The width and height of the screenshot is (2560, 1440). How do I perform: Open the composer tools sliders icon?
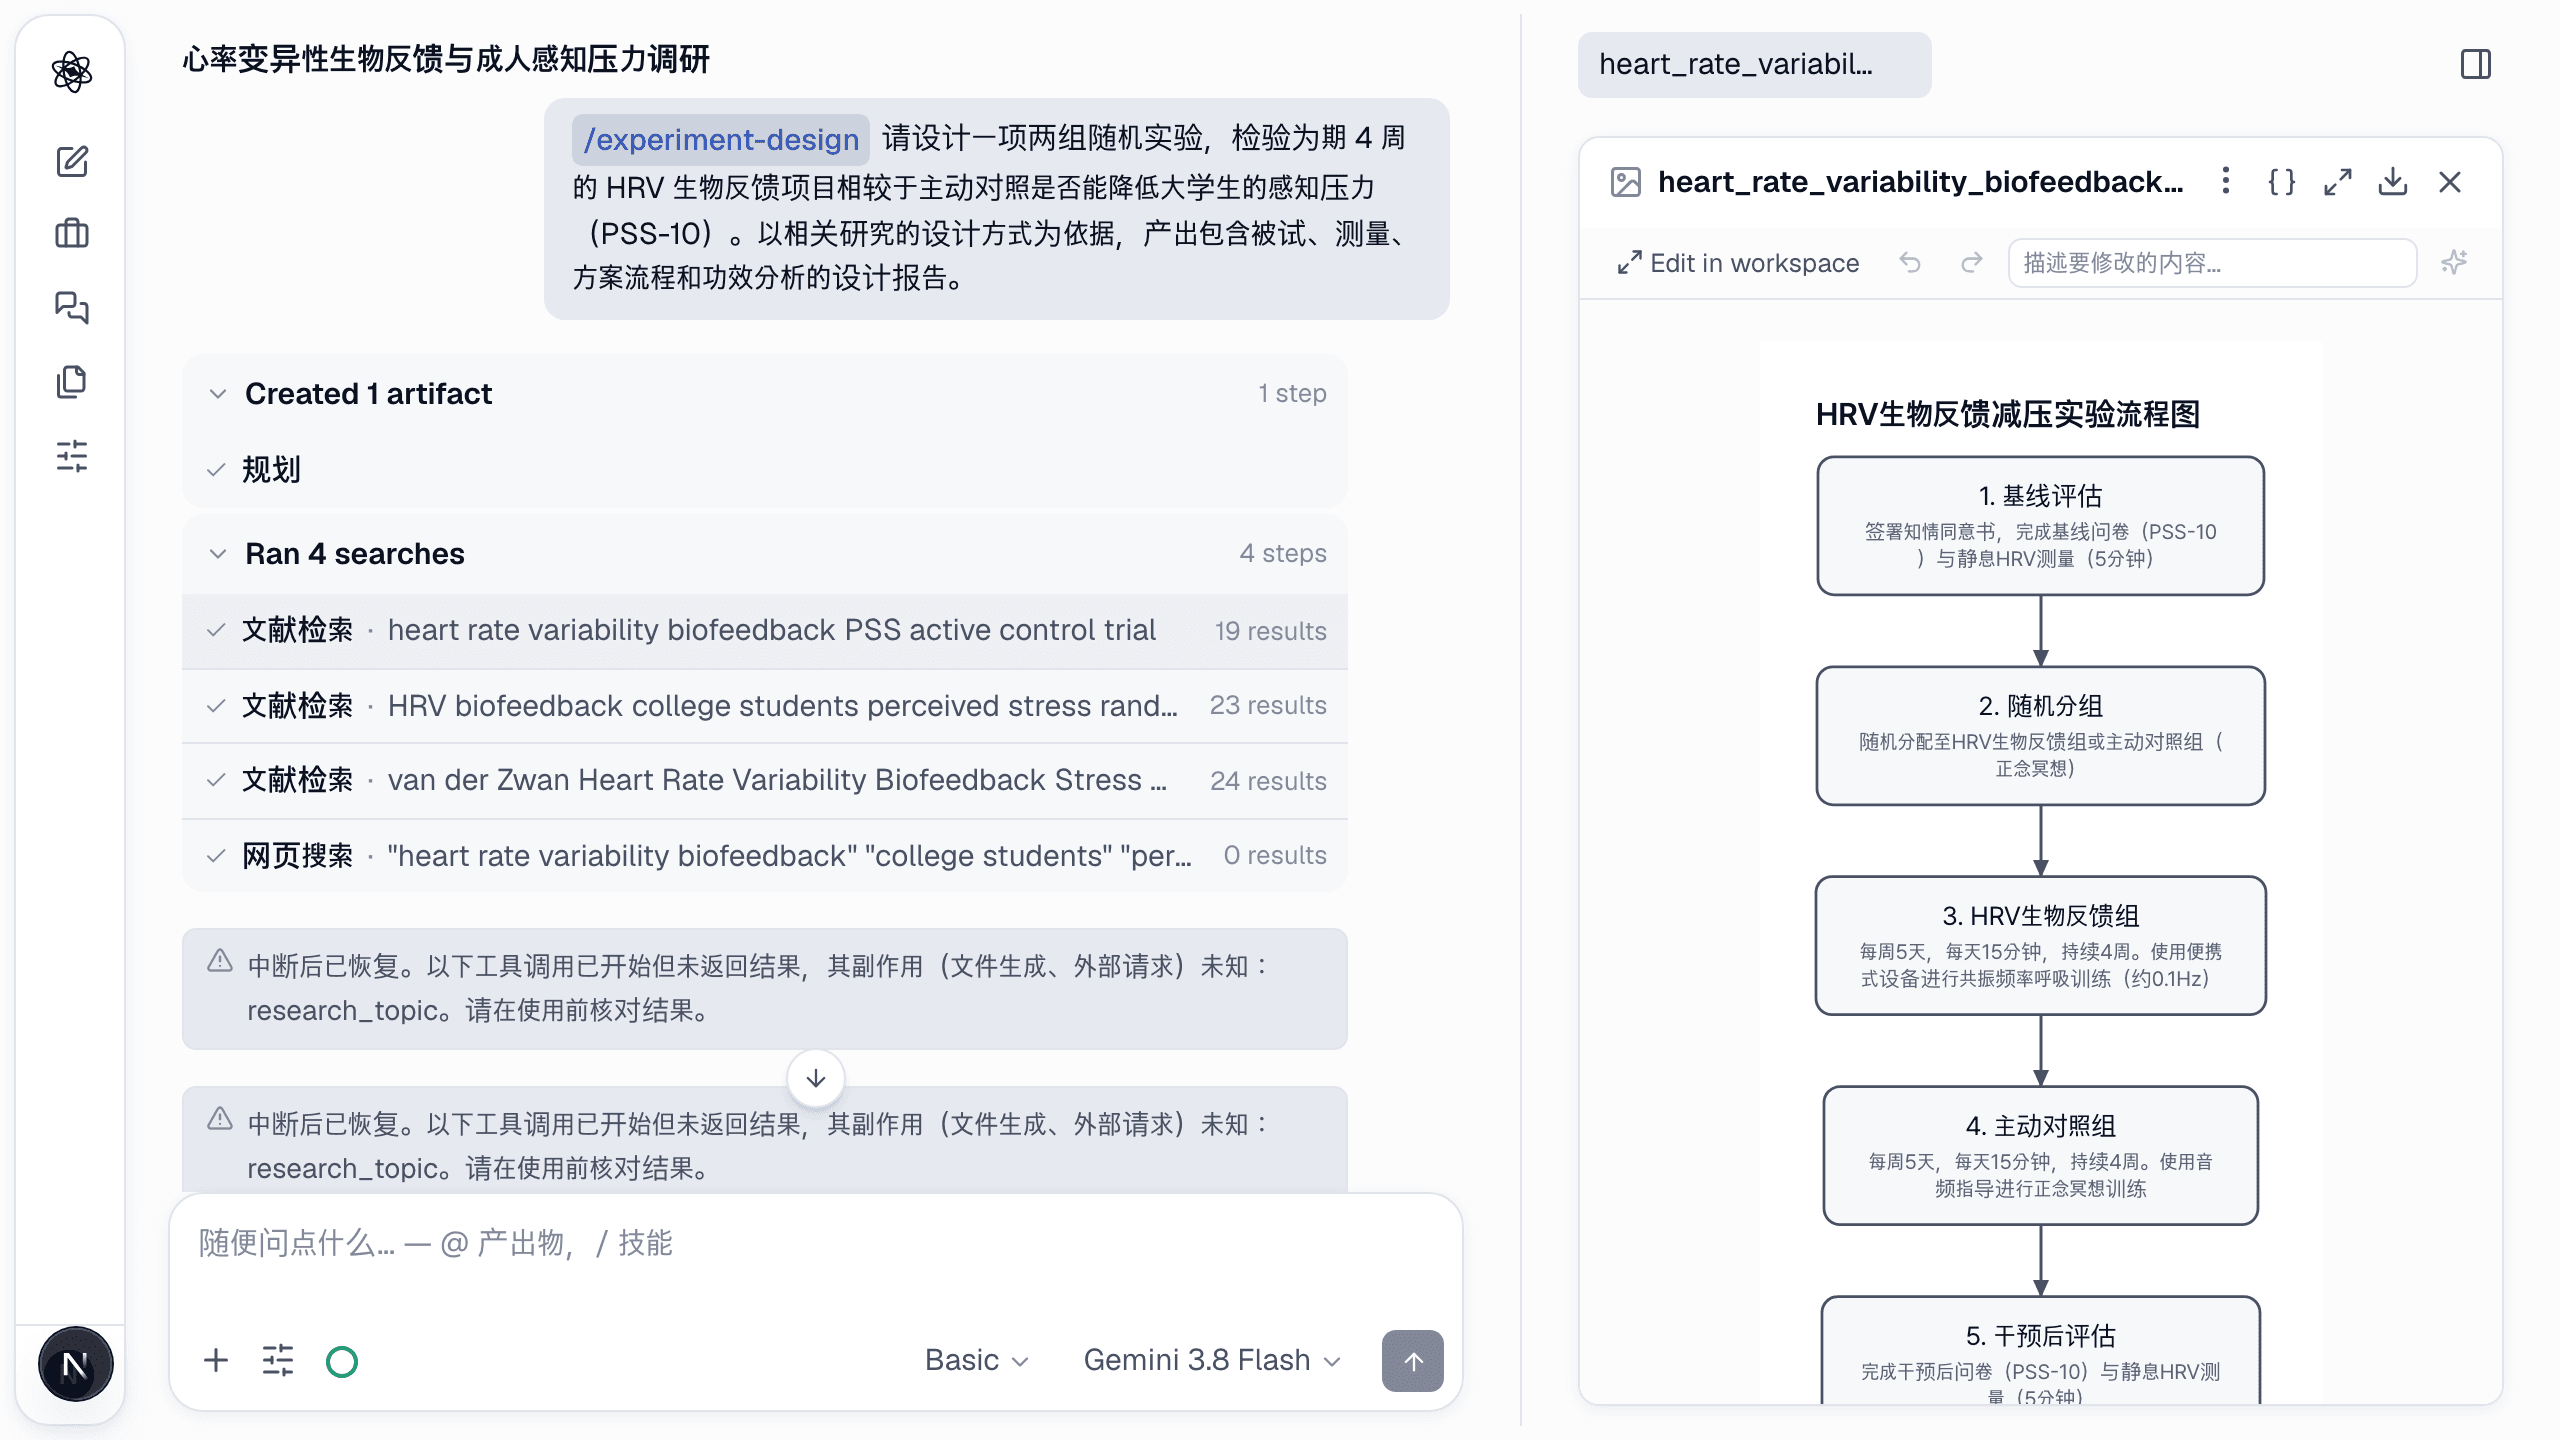[x=278, y=1361]
